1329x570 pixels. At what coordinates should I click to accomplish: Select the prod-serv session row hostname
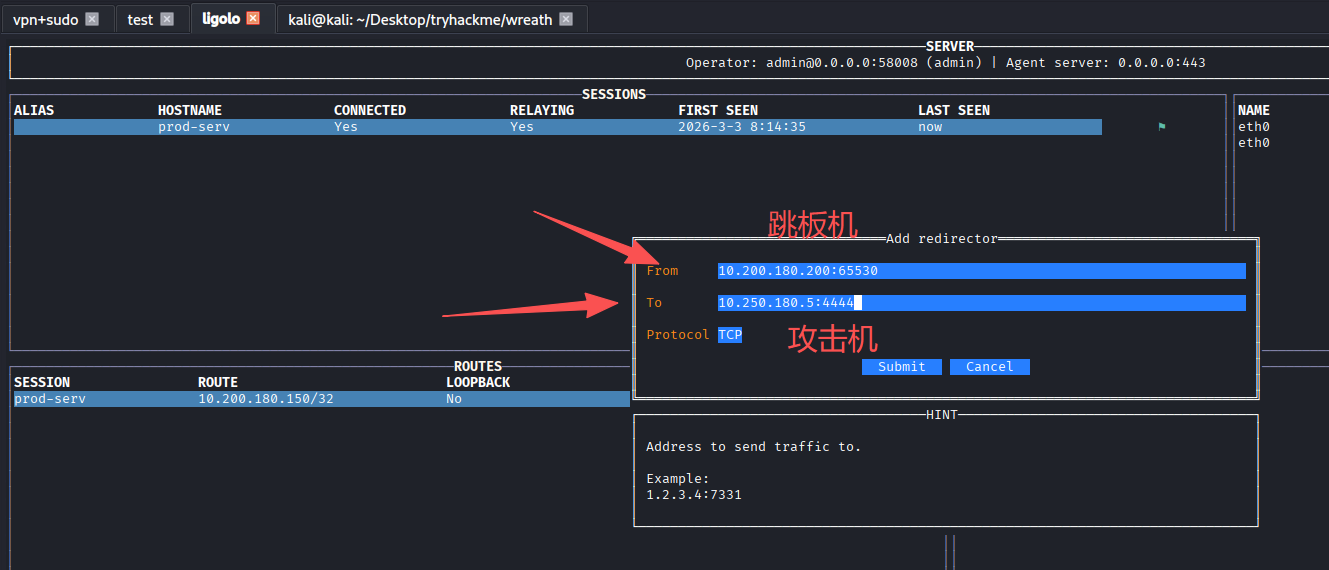(x=194, y=127)
